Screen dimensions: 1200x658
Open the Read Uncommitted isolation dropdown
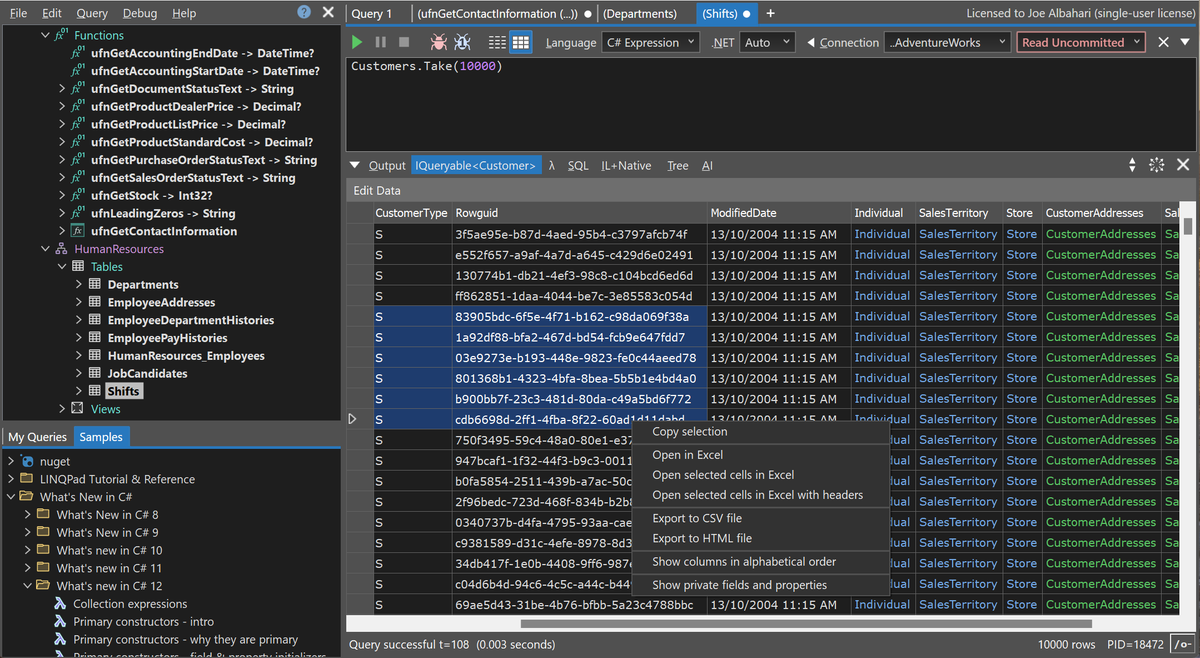(1081, 43)
